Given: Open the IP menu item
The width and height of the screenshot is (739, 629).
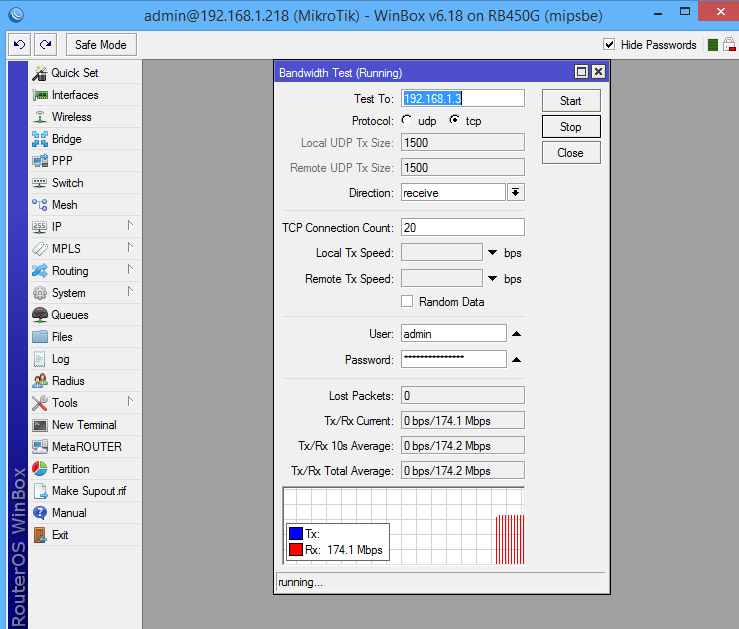Looking at the screenshot, I should 85,227.
